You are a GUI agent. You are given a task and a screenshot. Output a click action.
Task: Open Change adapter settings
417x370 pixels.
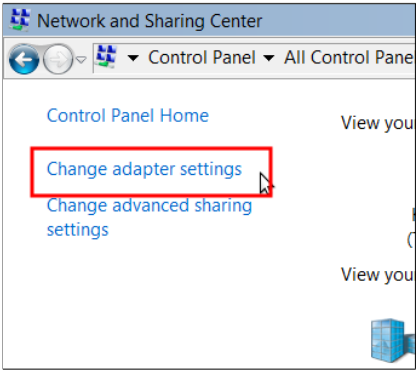tap(144, 169)
